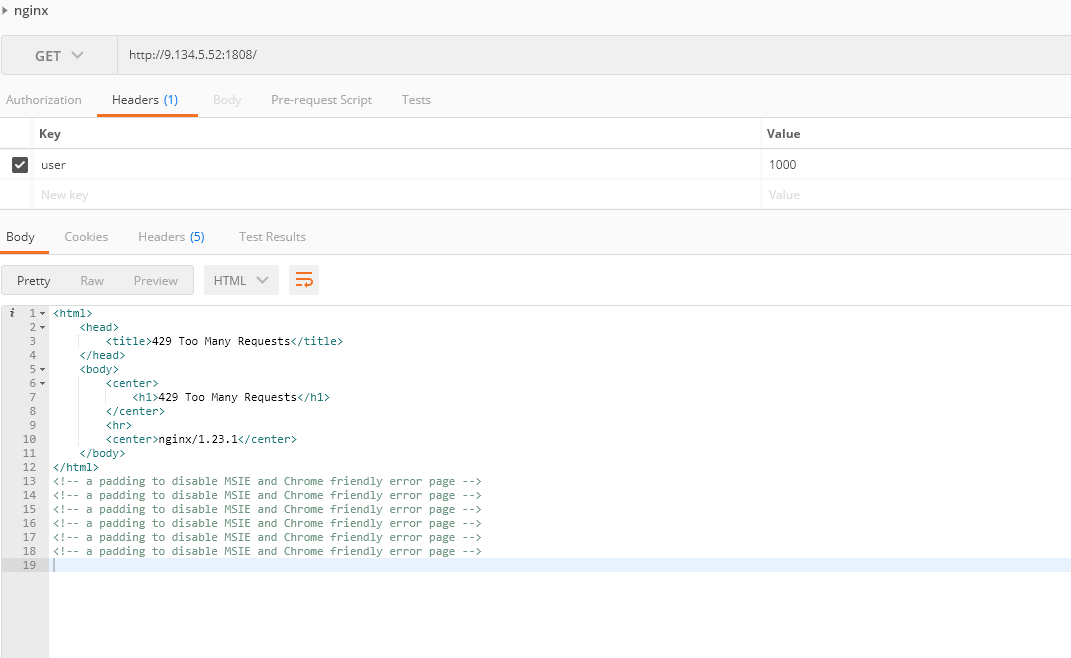Select the Preview view button

[x=156, y=281]
